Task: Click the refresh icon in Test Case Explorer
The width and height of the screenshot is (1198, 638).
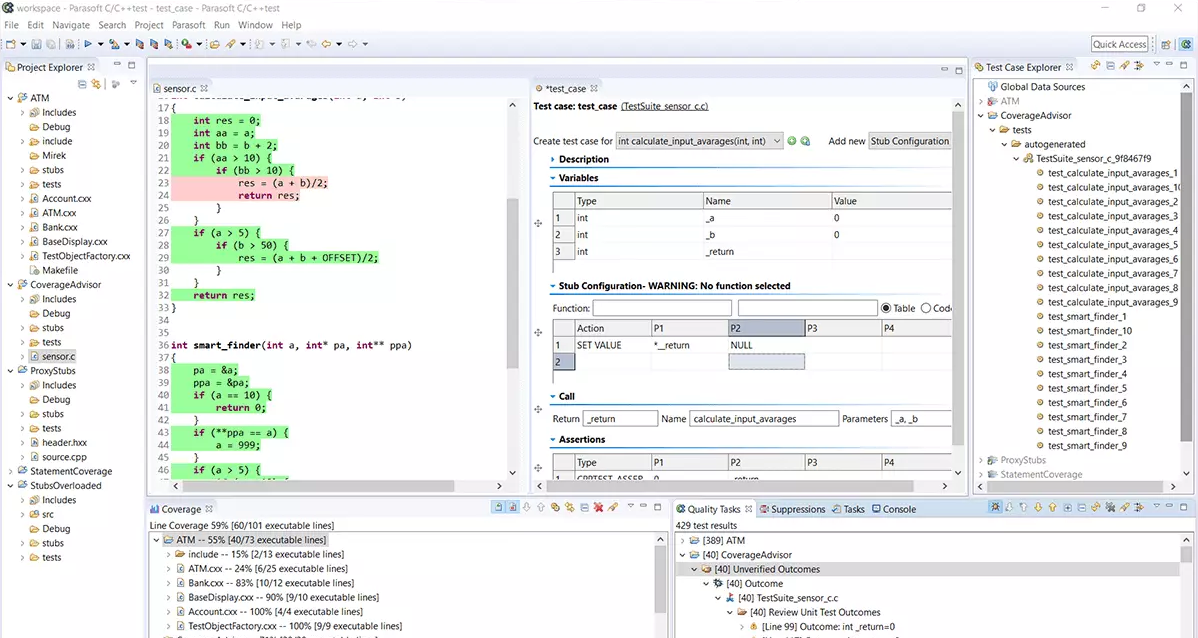Action: tap(1096, 66)
